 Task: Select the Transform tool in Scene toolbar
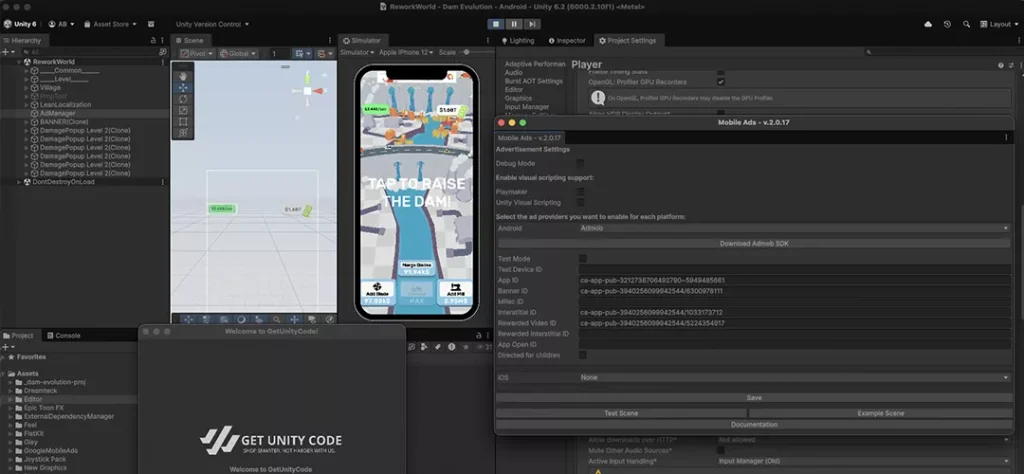(183, 133)
